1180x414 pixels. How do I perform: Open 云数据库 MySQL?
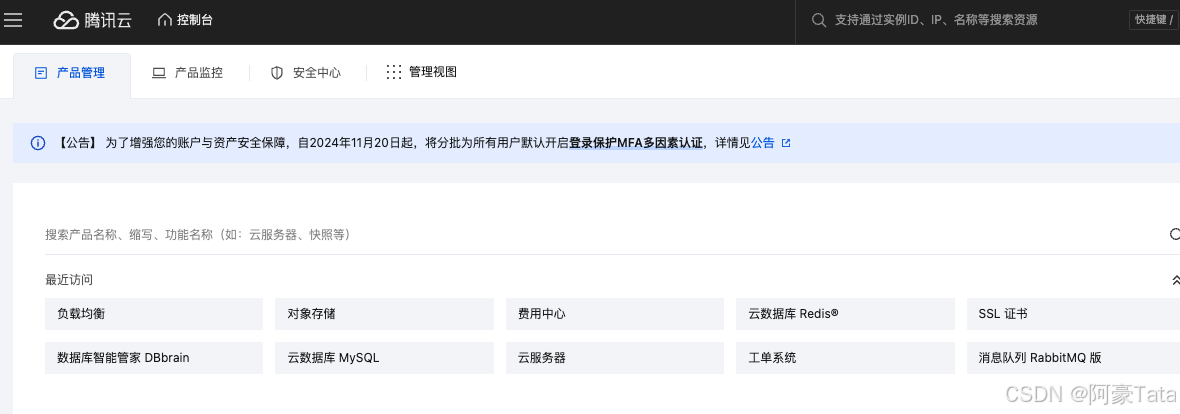click(x=385, y=358)
